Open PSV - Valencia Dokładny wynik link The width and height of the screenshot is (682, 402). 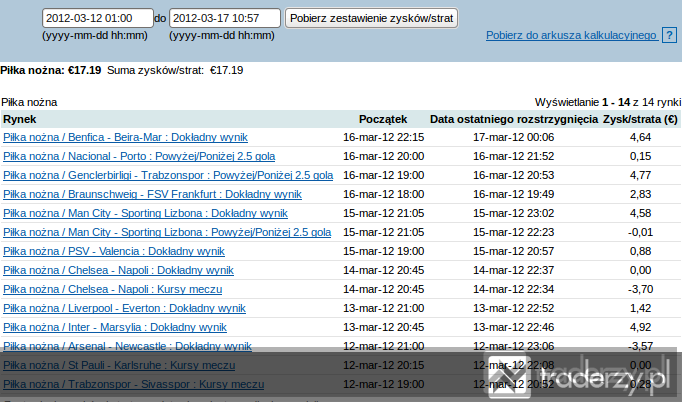114,251
